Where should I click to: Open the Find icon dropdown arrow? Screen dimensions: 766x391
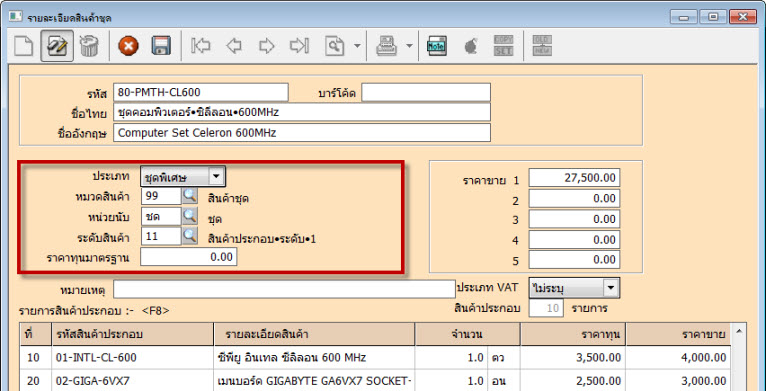point(357,46)
